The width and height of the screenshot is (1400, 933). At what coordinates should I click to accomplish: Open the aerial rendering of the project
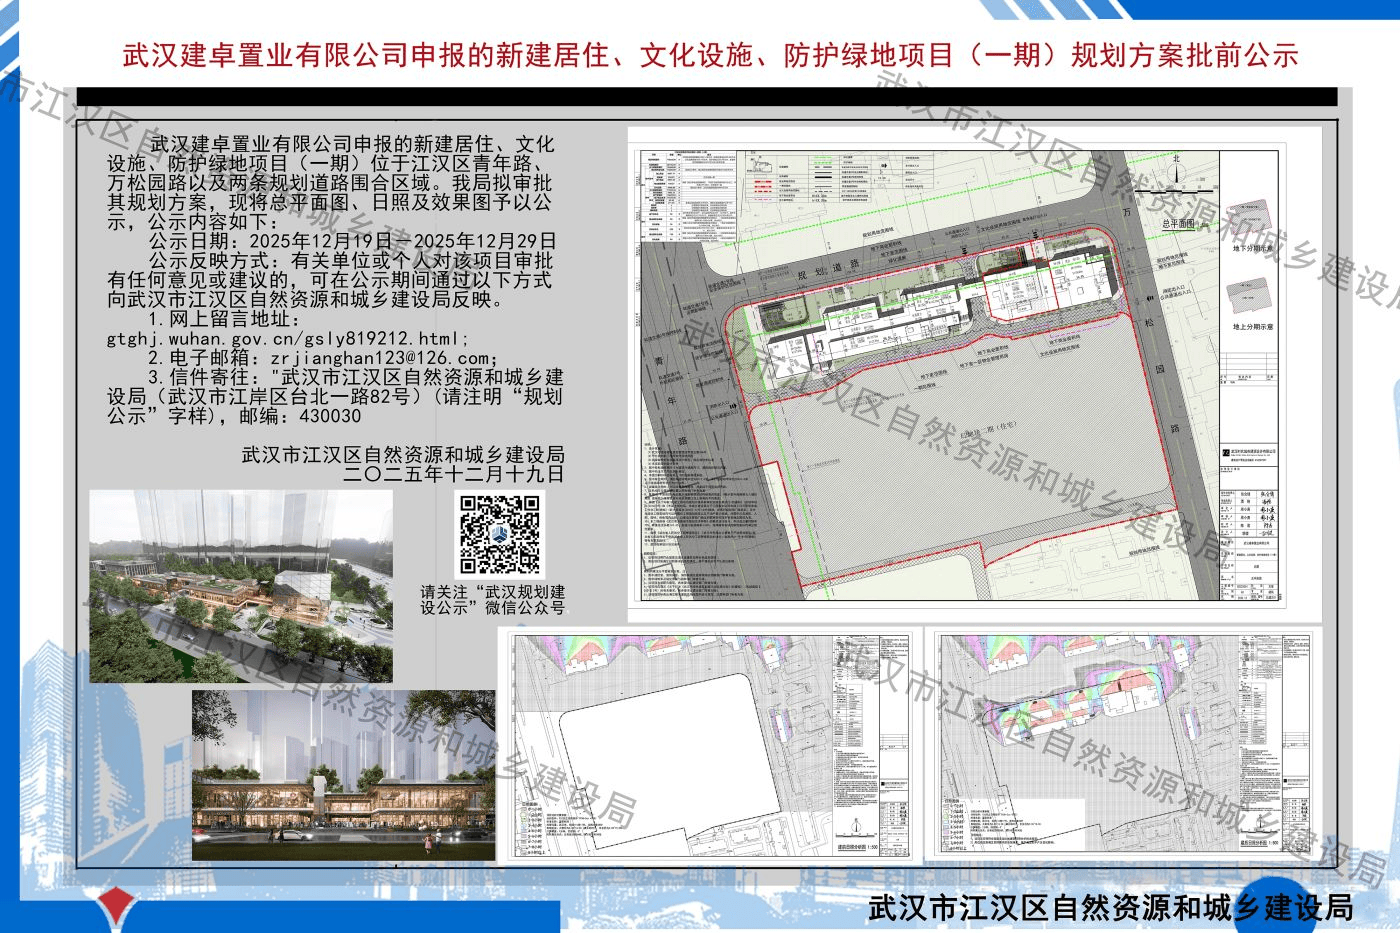point(241,586)
